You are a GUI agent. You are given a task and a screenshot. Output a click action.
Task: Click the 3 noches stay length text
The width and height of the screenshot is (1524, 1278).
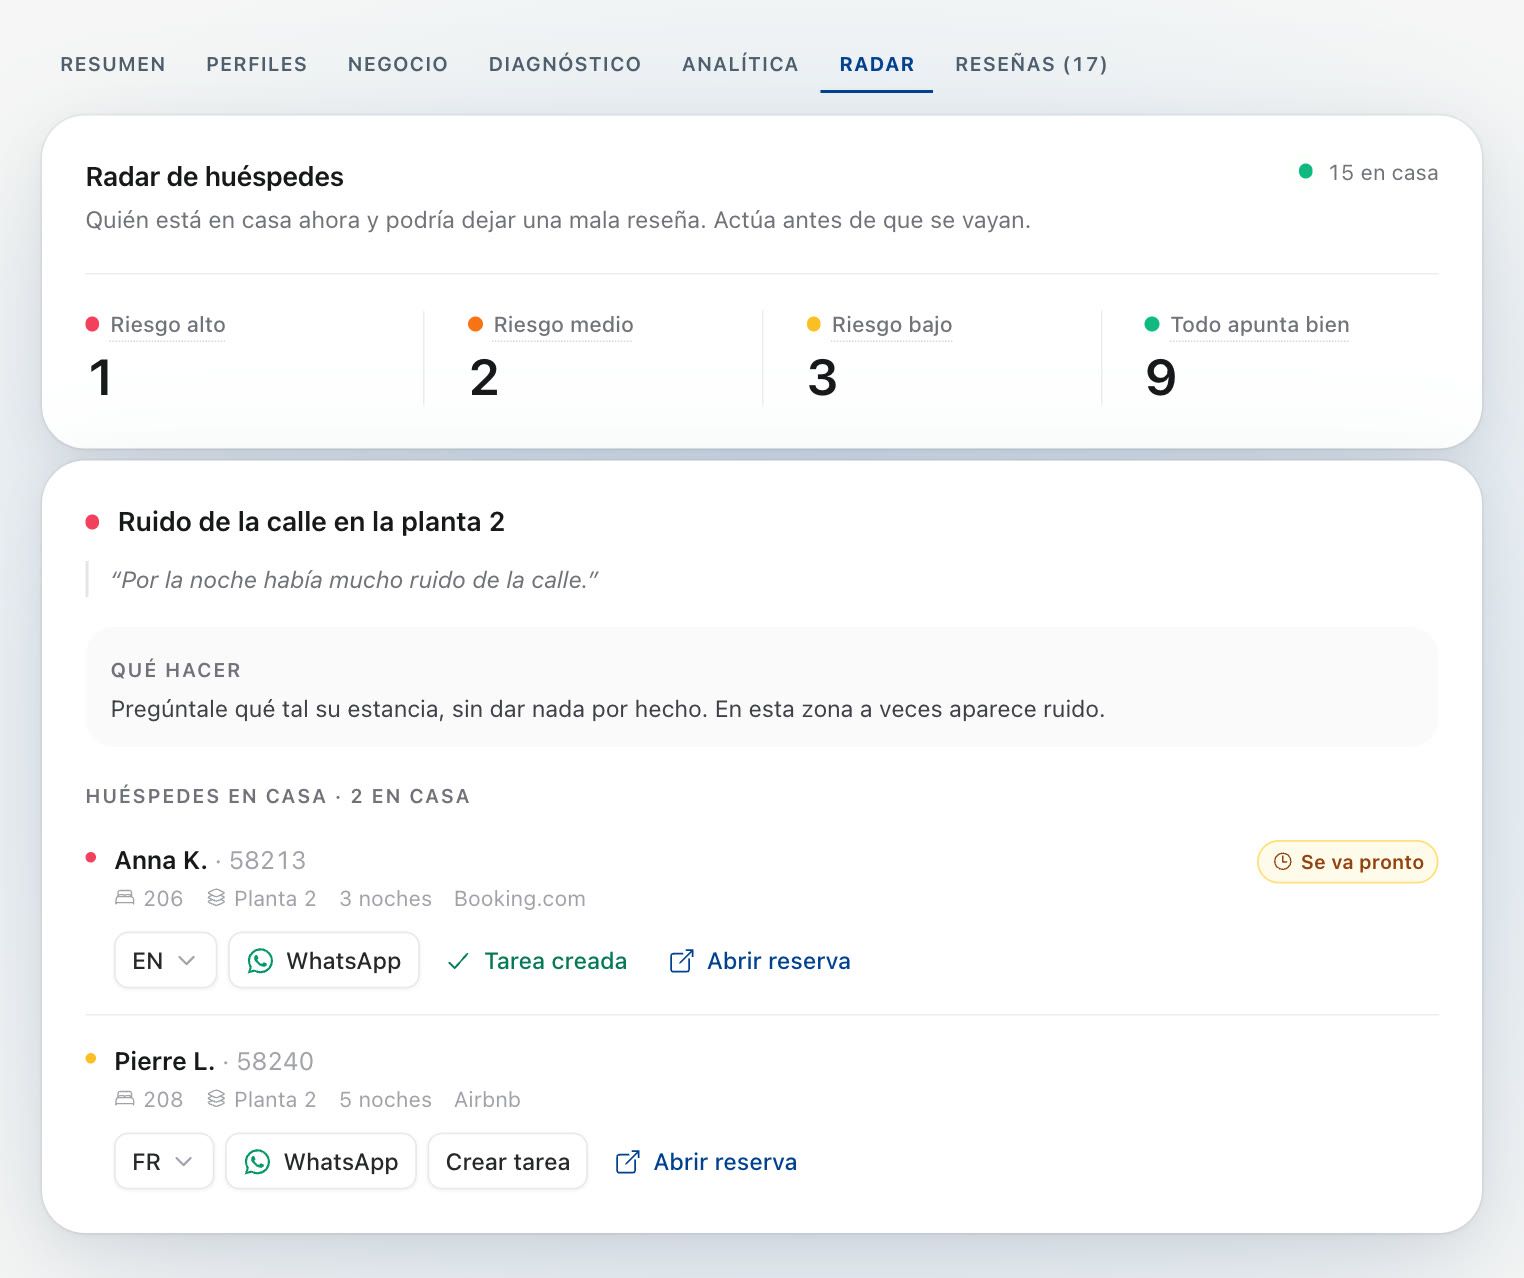coord(386,899)
